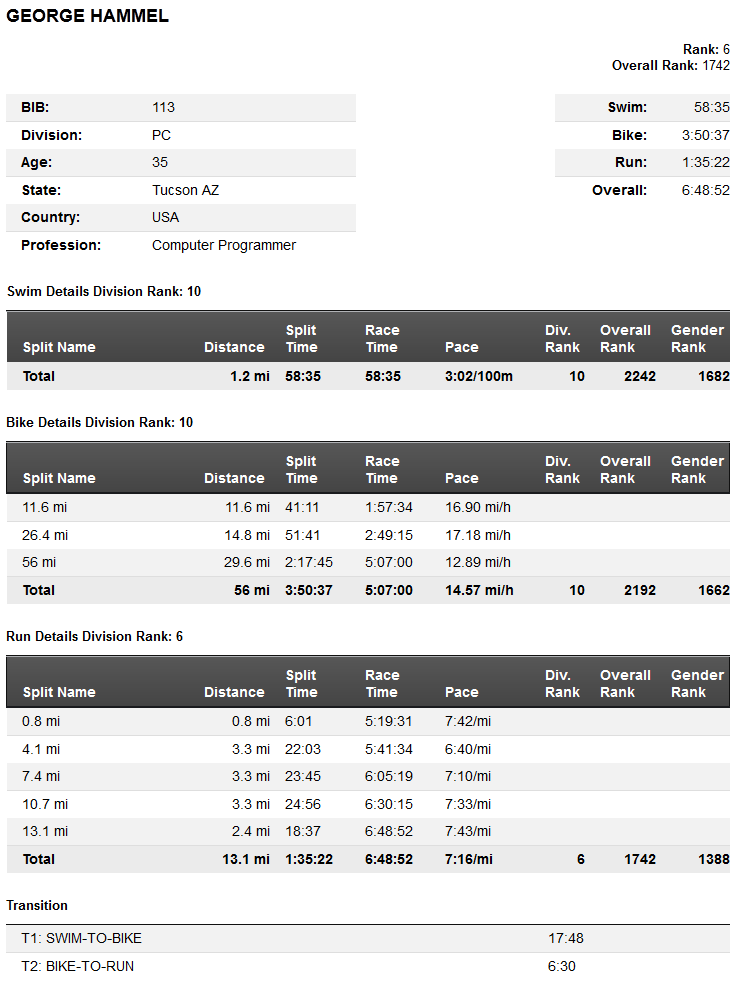Click the Pace column header in Swim table
Image resolution: width=736 pixels, height=986 pixels.
[462, 347]
